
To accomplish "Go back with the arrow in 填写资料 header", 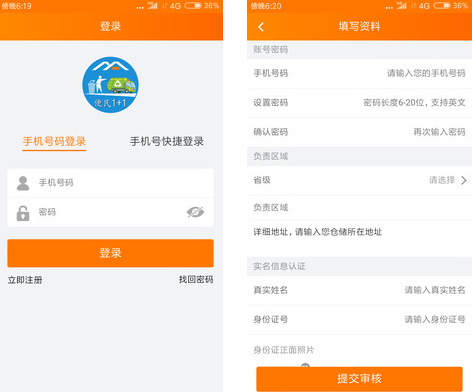I will tap(261, 27).
